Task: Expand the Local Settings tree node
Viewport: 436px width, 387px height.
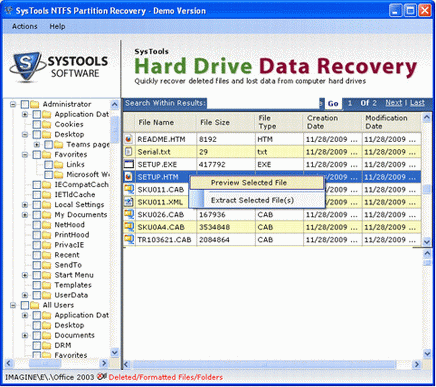Action: coord(25,205)
